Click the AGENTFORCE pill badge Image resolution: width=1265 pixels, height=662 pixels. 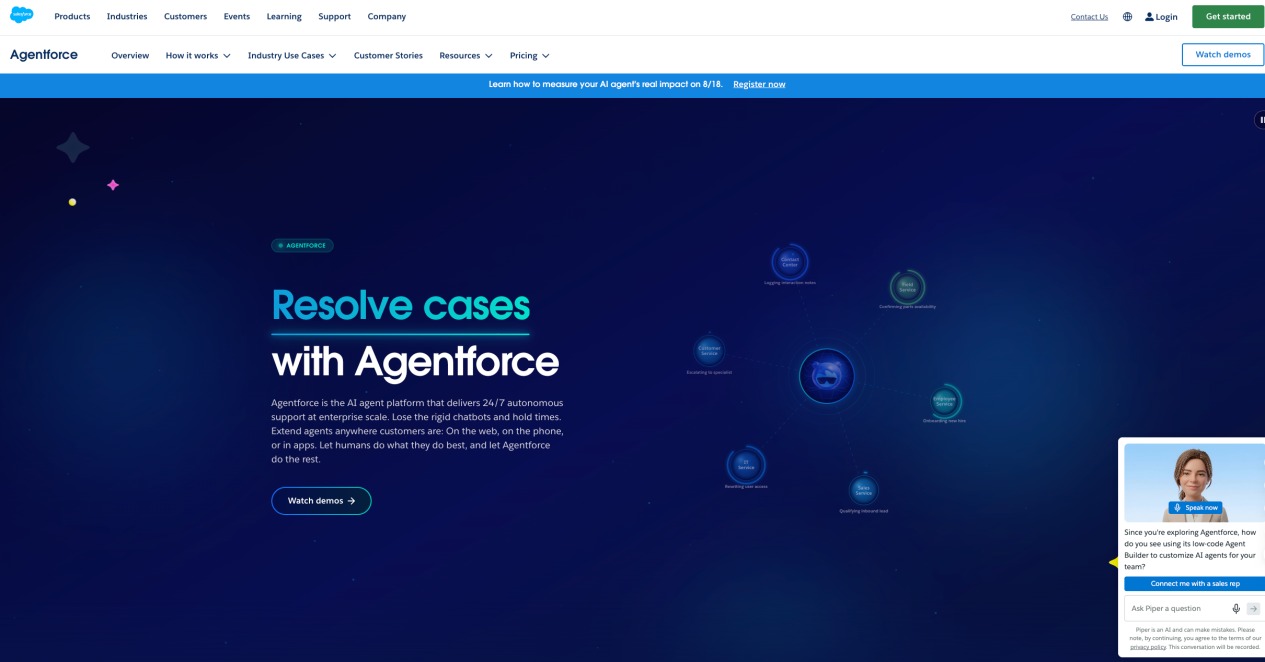[302, 245]
